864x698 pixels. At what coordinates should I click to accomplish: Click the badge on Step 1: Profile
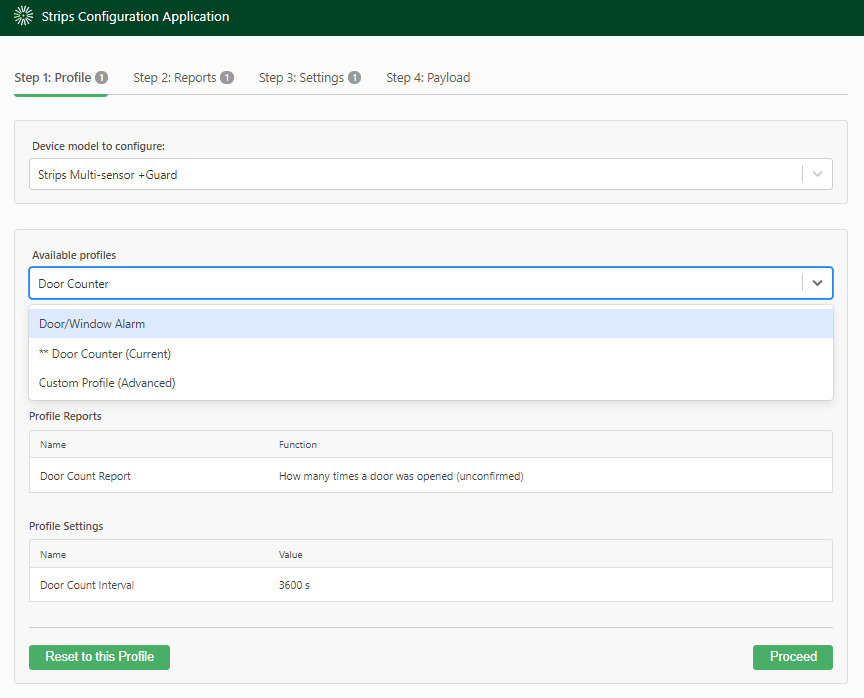tap(101, 78)
